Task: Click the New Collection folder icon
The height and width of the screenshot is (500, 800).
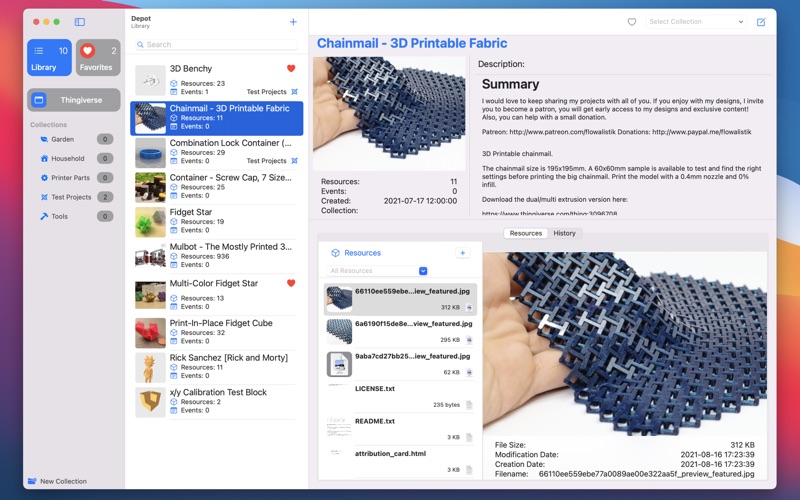Action: [32, 481]
